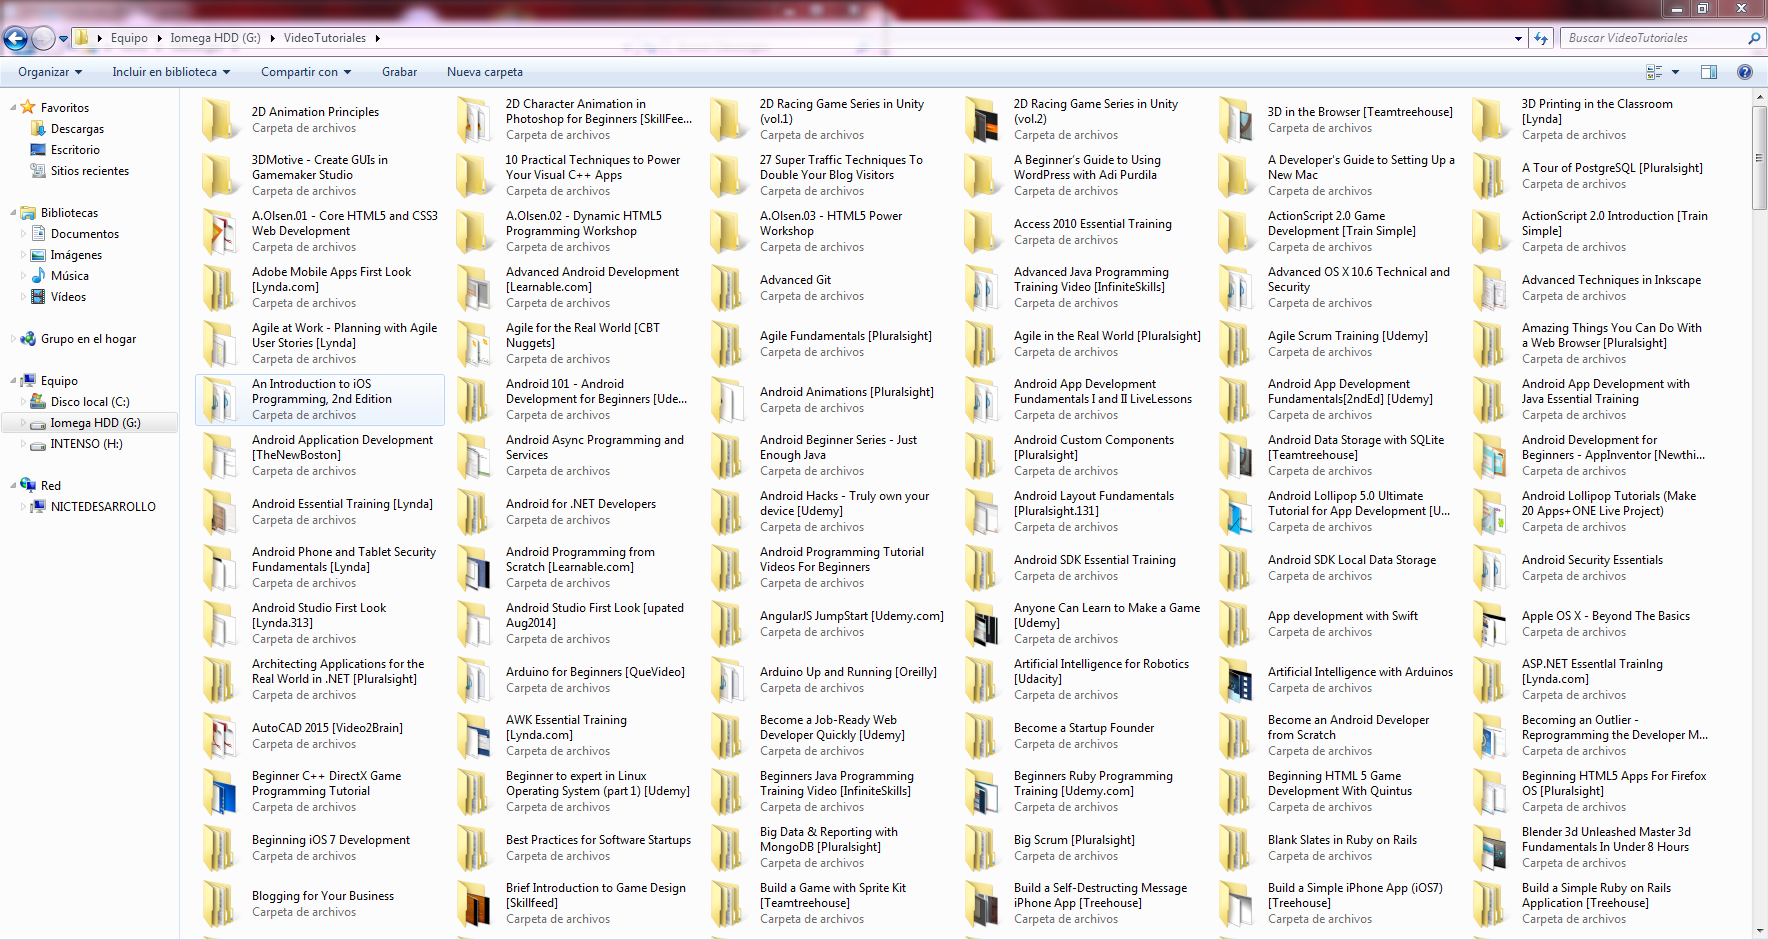Viewport: 1768px width, 940px height.
Task: Select 'Apple OS X - Beyond The Basics'
Action: click(x=1590, y=624)
